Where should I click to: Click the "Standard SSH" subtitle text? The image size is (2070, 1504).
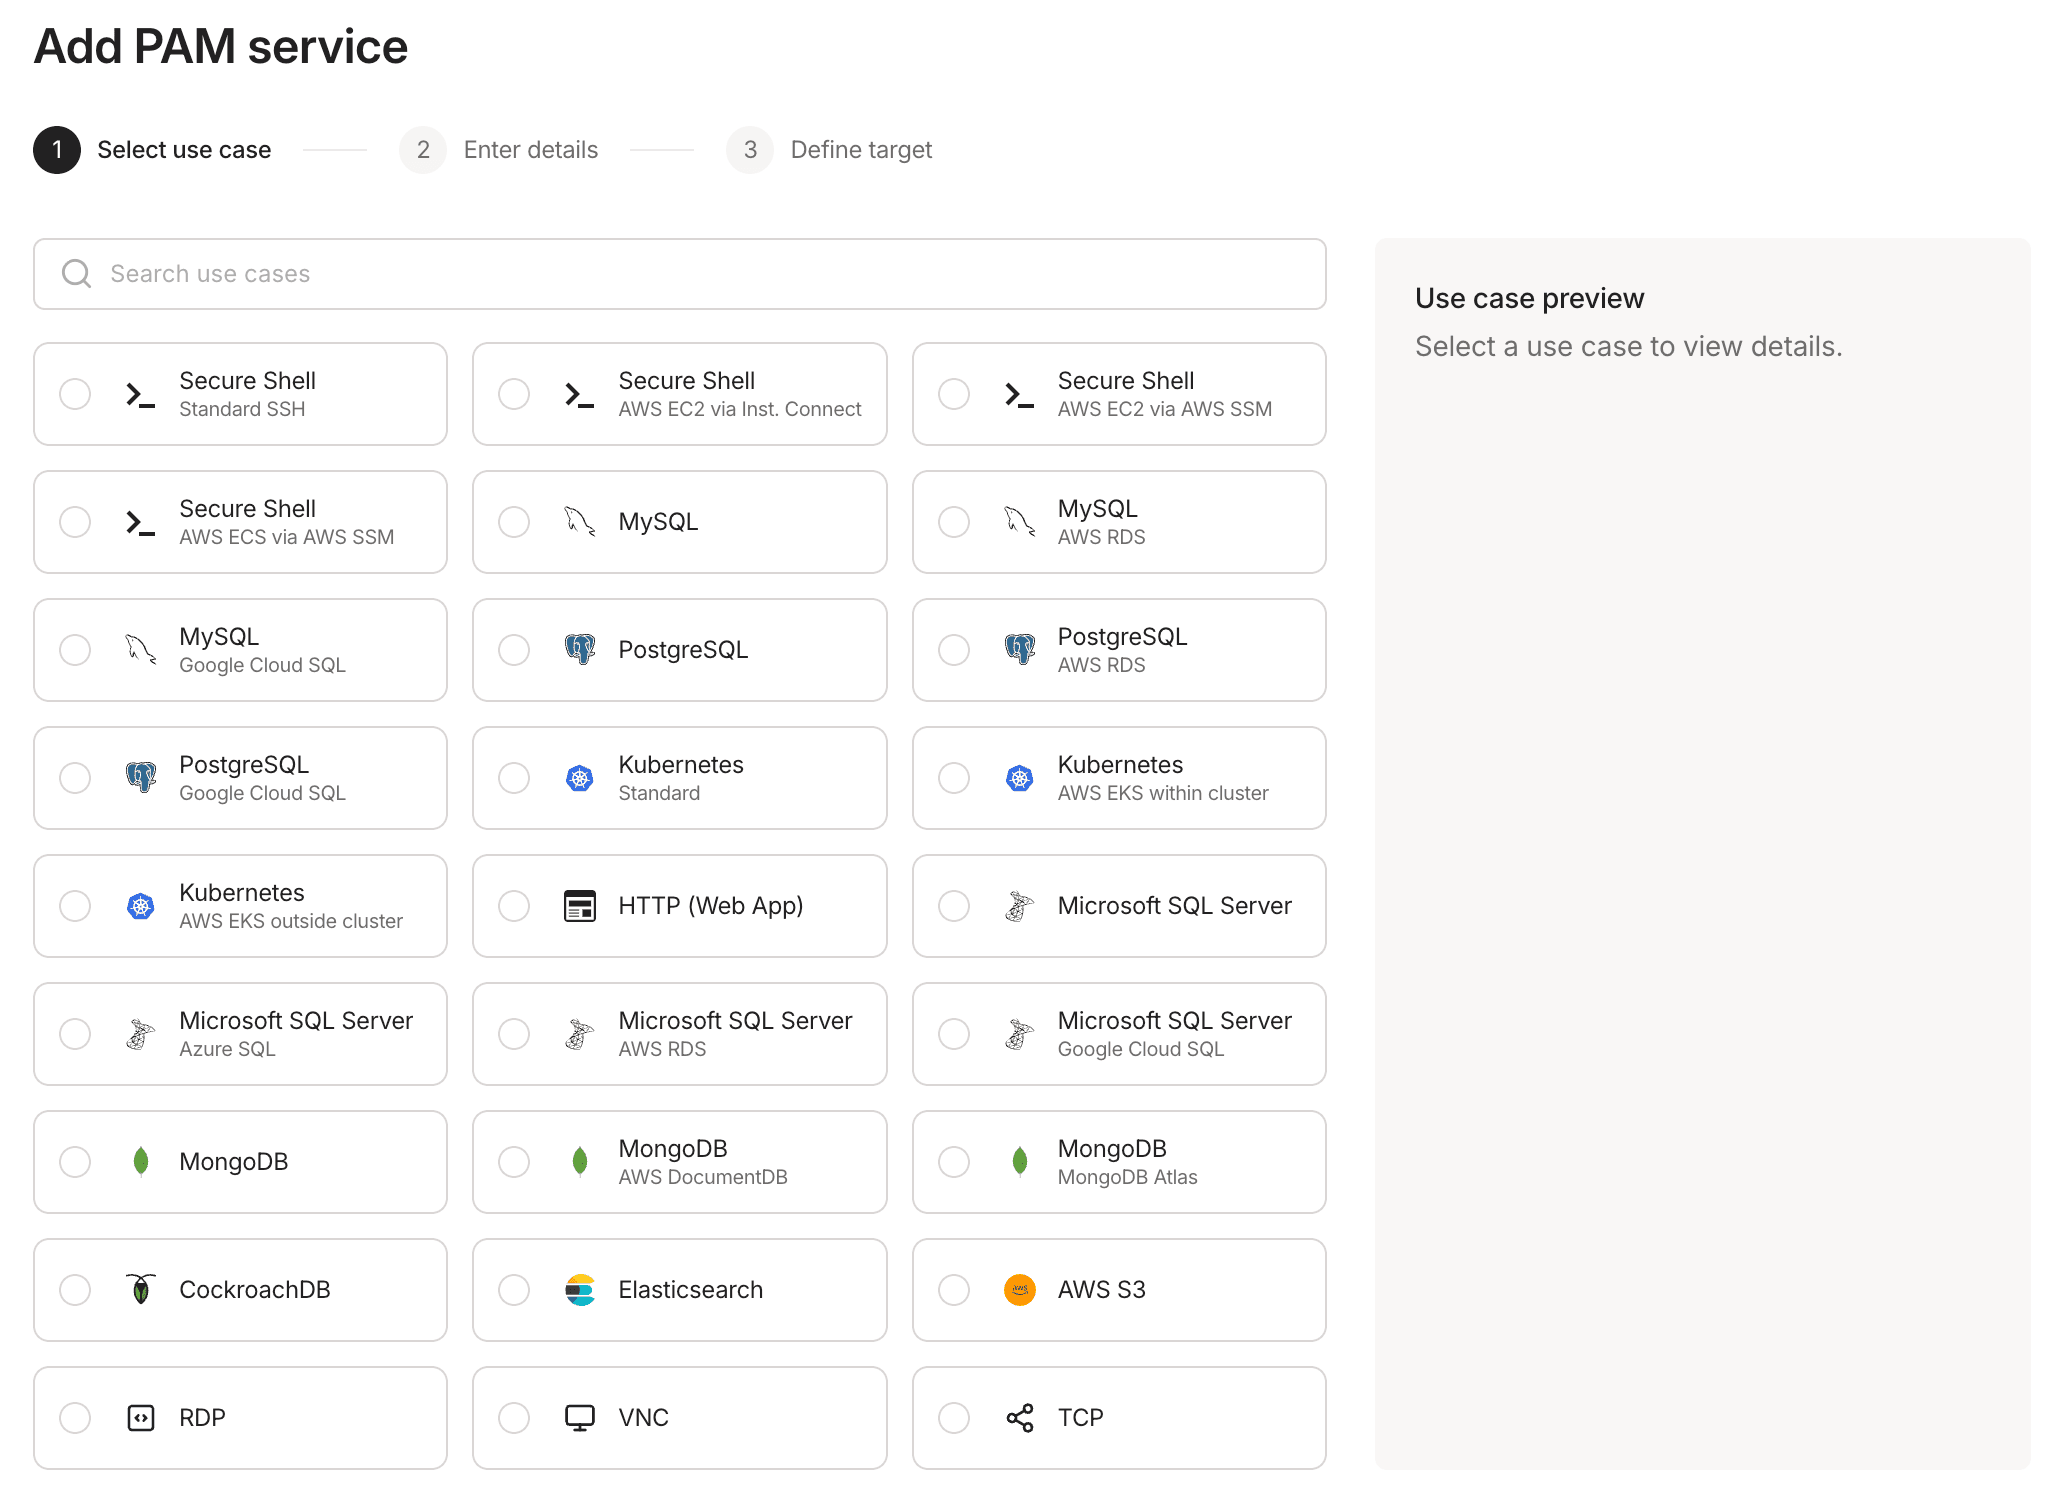pyautogui.click(x=242, y=409)
